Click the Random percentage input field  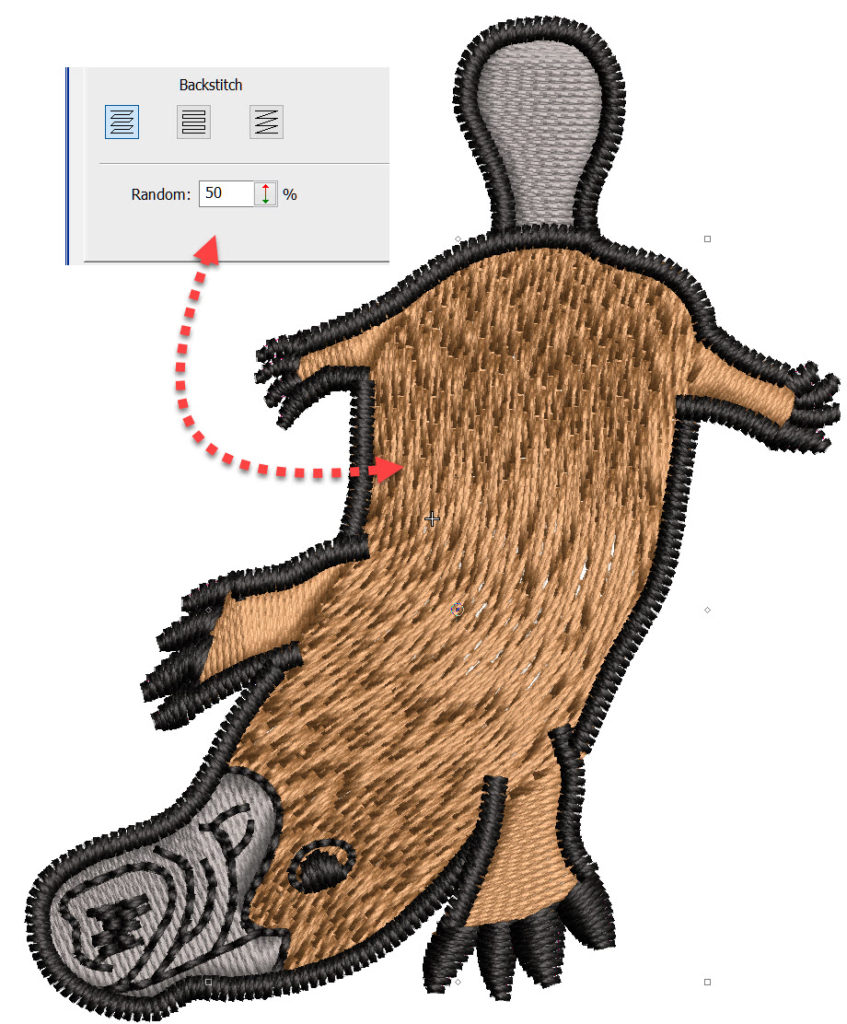click(x=225, y=194)
